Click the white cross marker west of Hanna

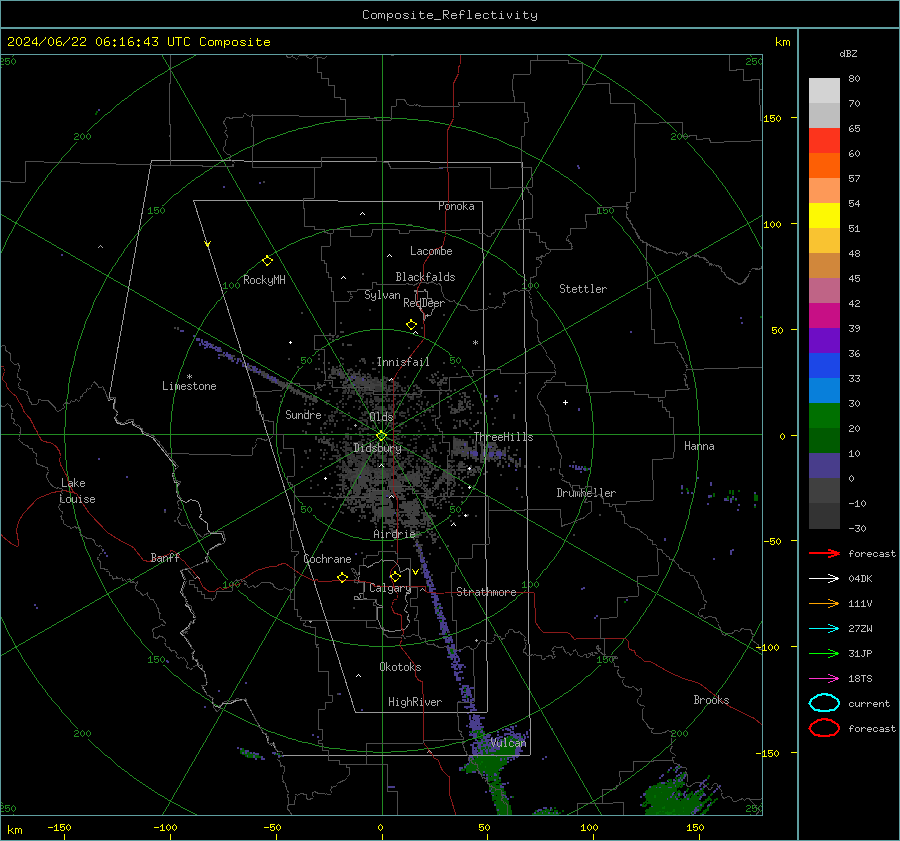point(565,402)
